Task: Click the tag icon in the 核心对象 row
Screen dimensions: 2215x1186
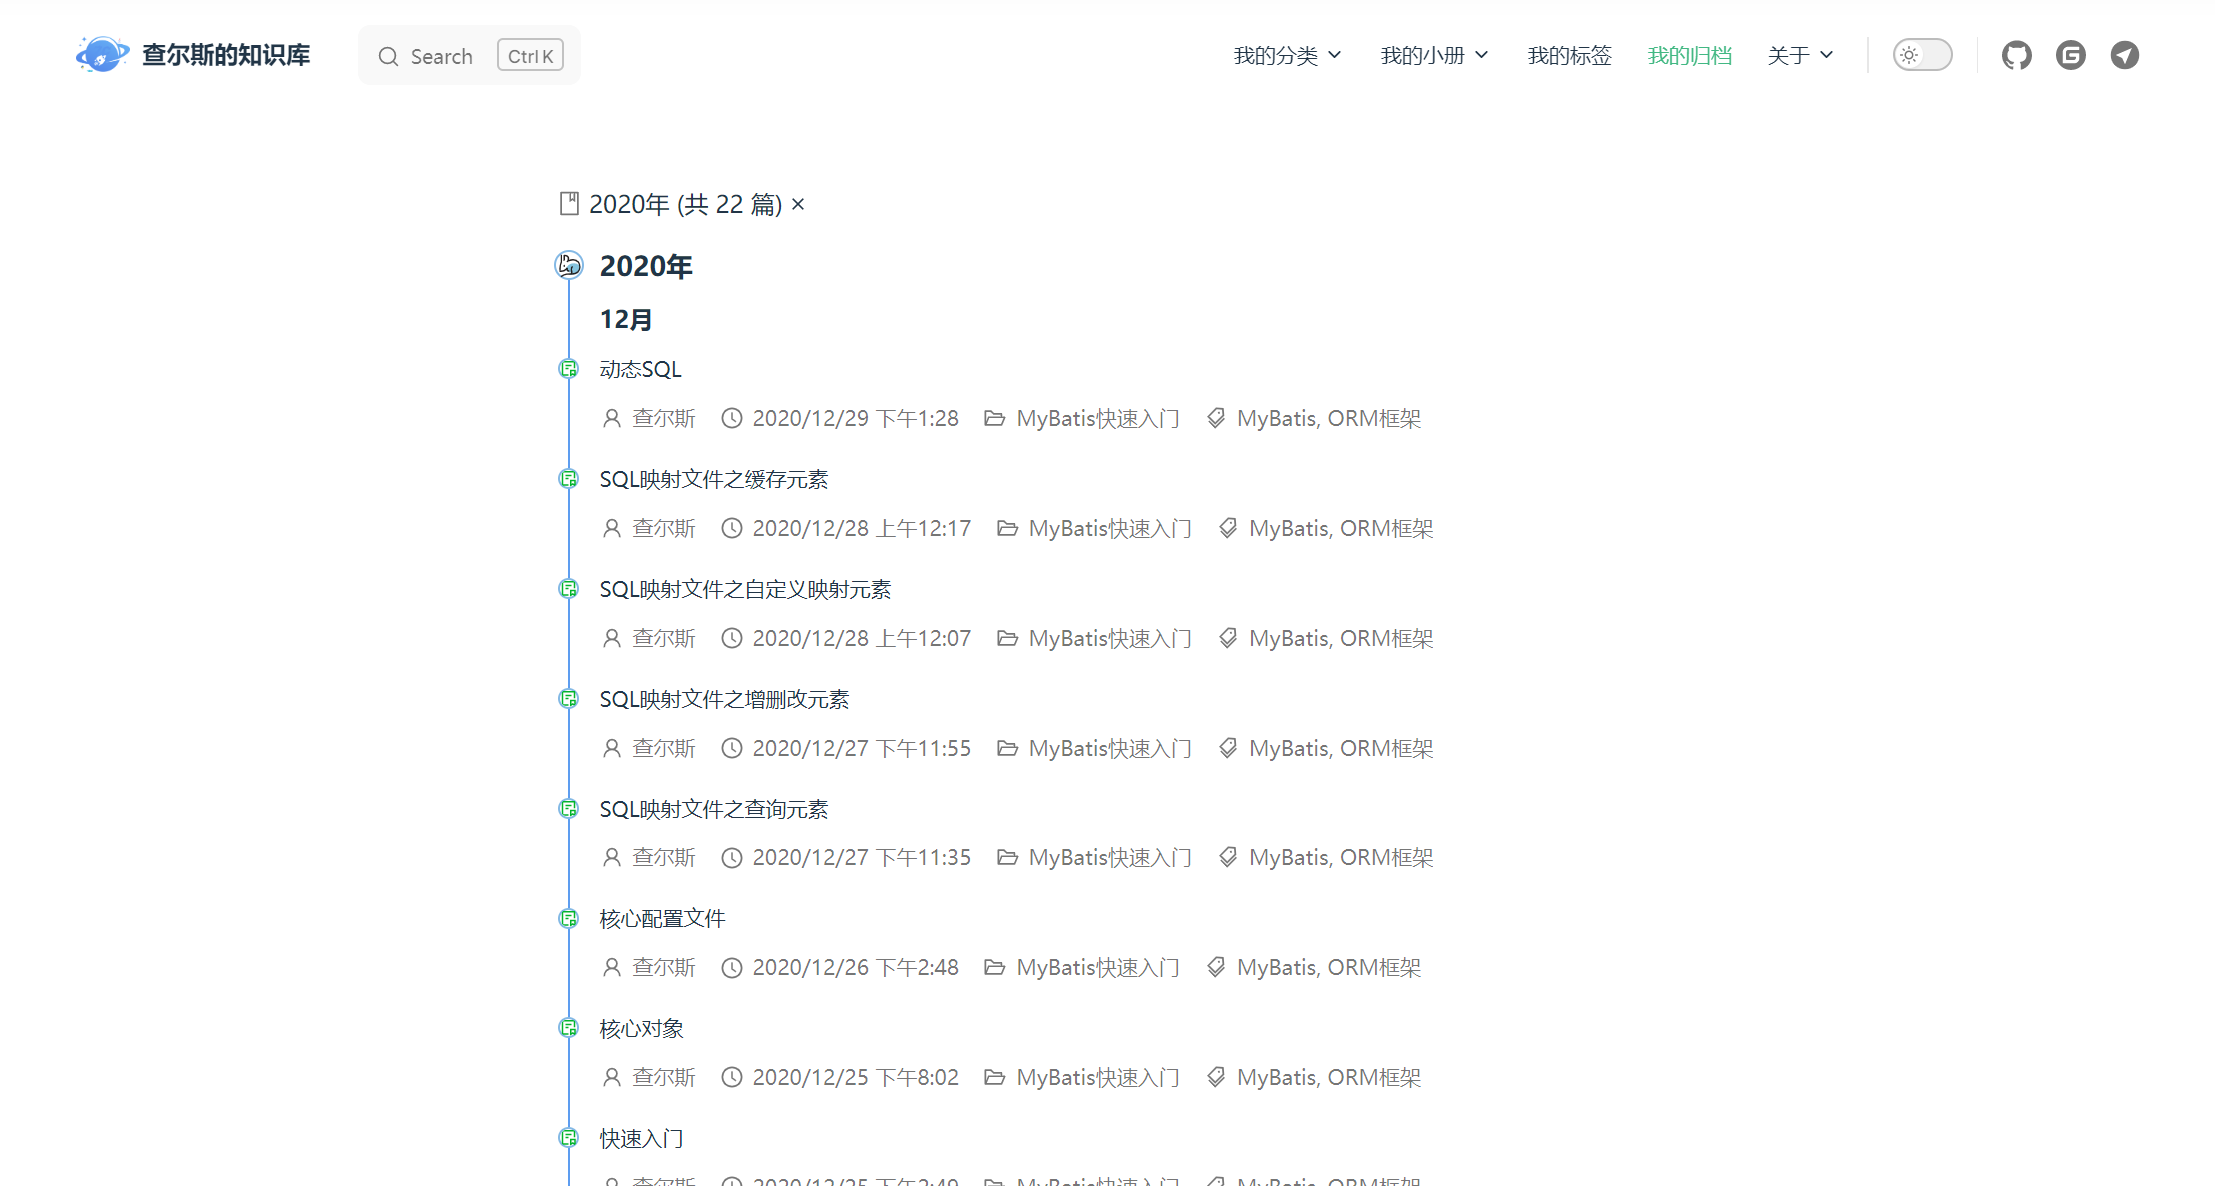Action: [x=1216, y=1077]
